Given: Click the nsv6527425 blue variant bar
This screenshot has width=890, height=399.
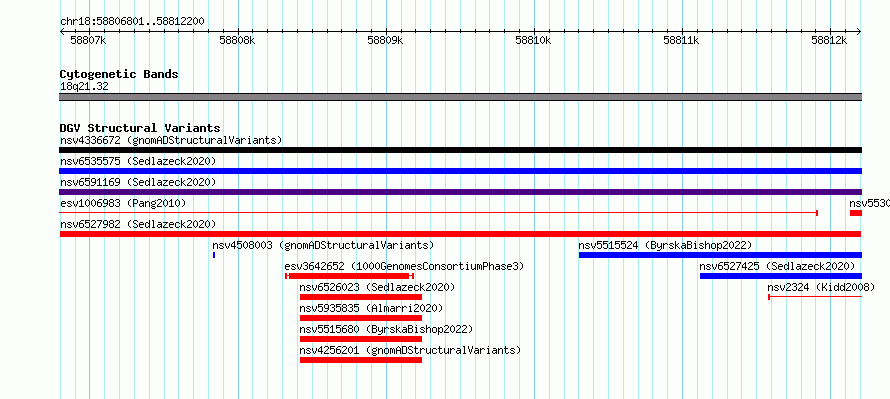Looking at the screenshot, I should (780, 276).
